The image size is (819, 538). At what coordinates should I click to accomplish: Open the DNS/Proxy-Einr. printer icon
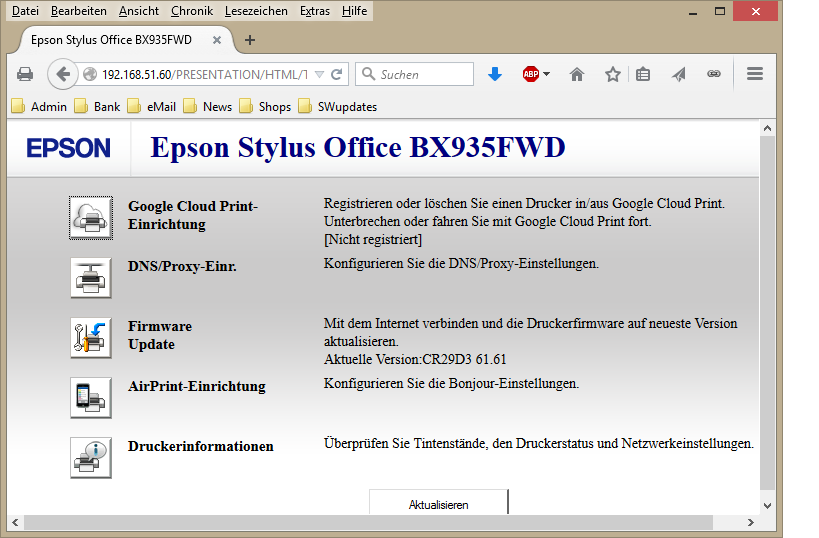click(x=91, y=278)
